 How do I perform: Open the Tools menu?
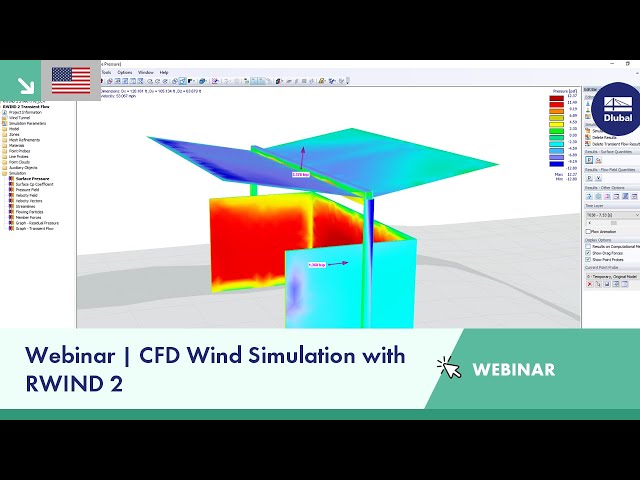(107, 72)
